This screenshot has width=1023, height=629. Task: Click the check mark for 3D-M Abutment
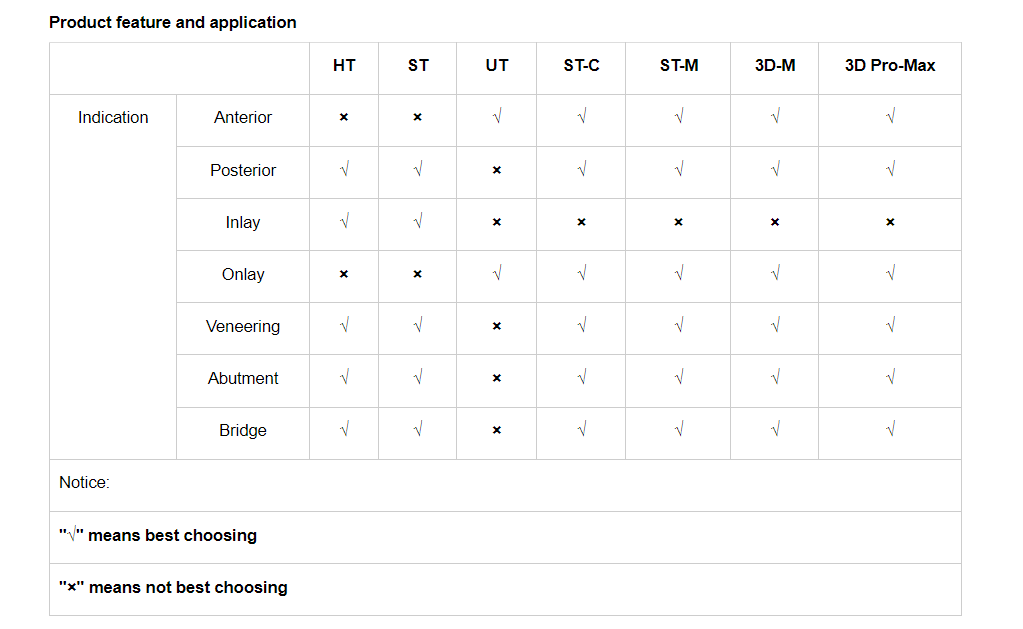(775, 378)
